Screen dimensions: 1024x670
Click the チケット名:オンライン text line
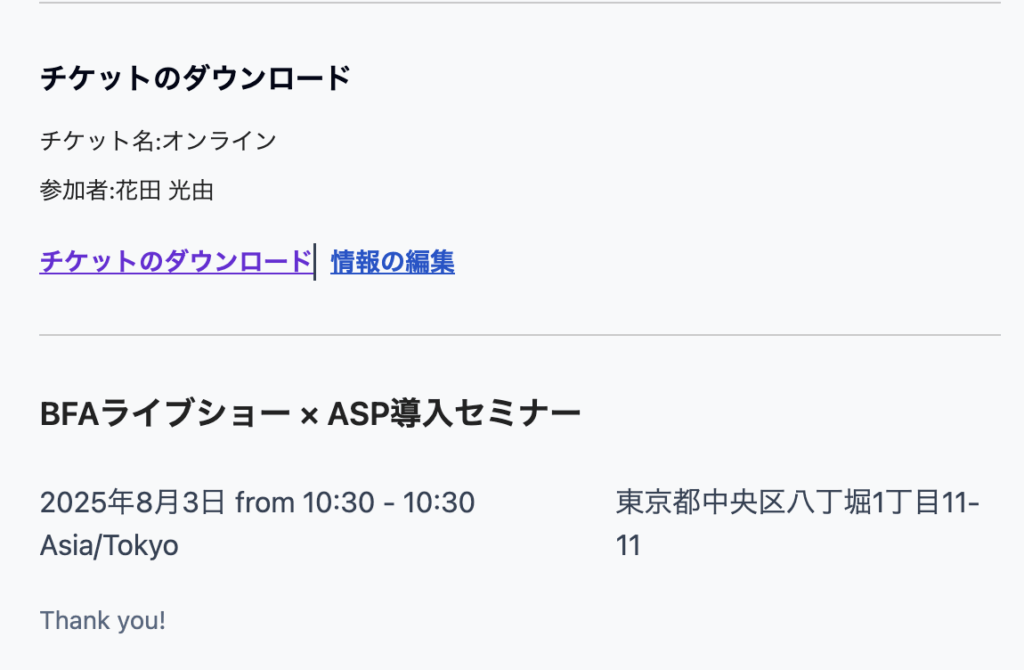(x=158, y=140)
